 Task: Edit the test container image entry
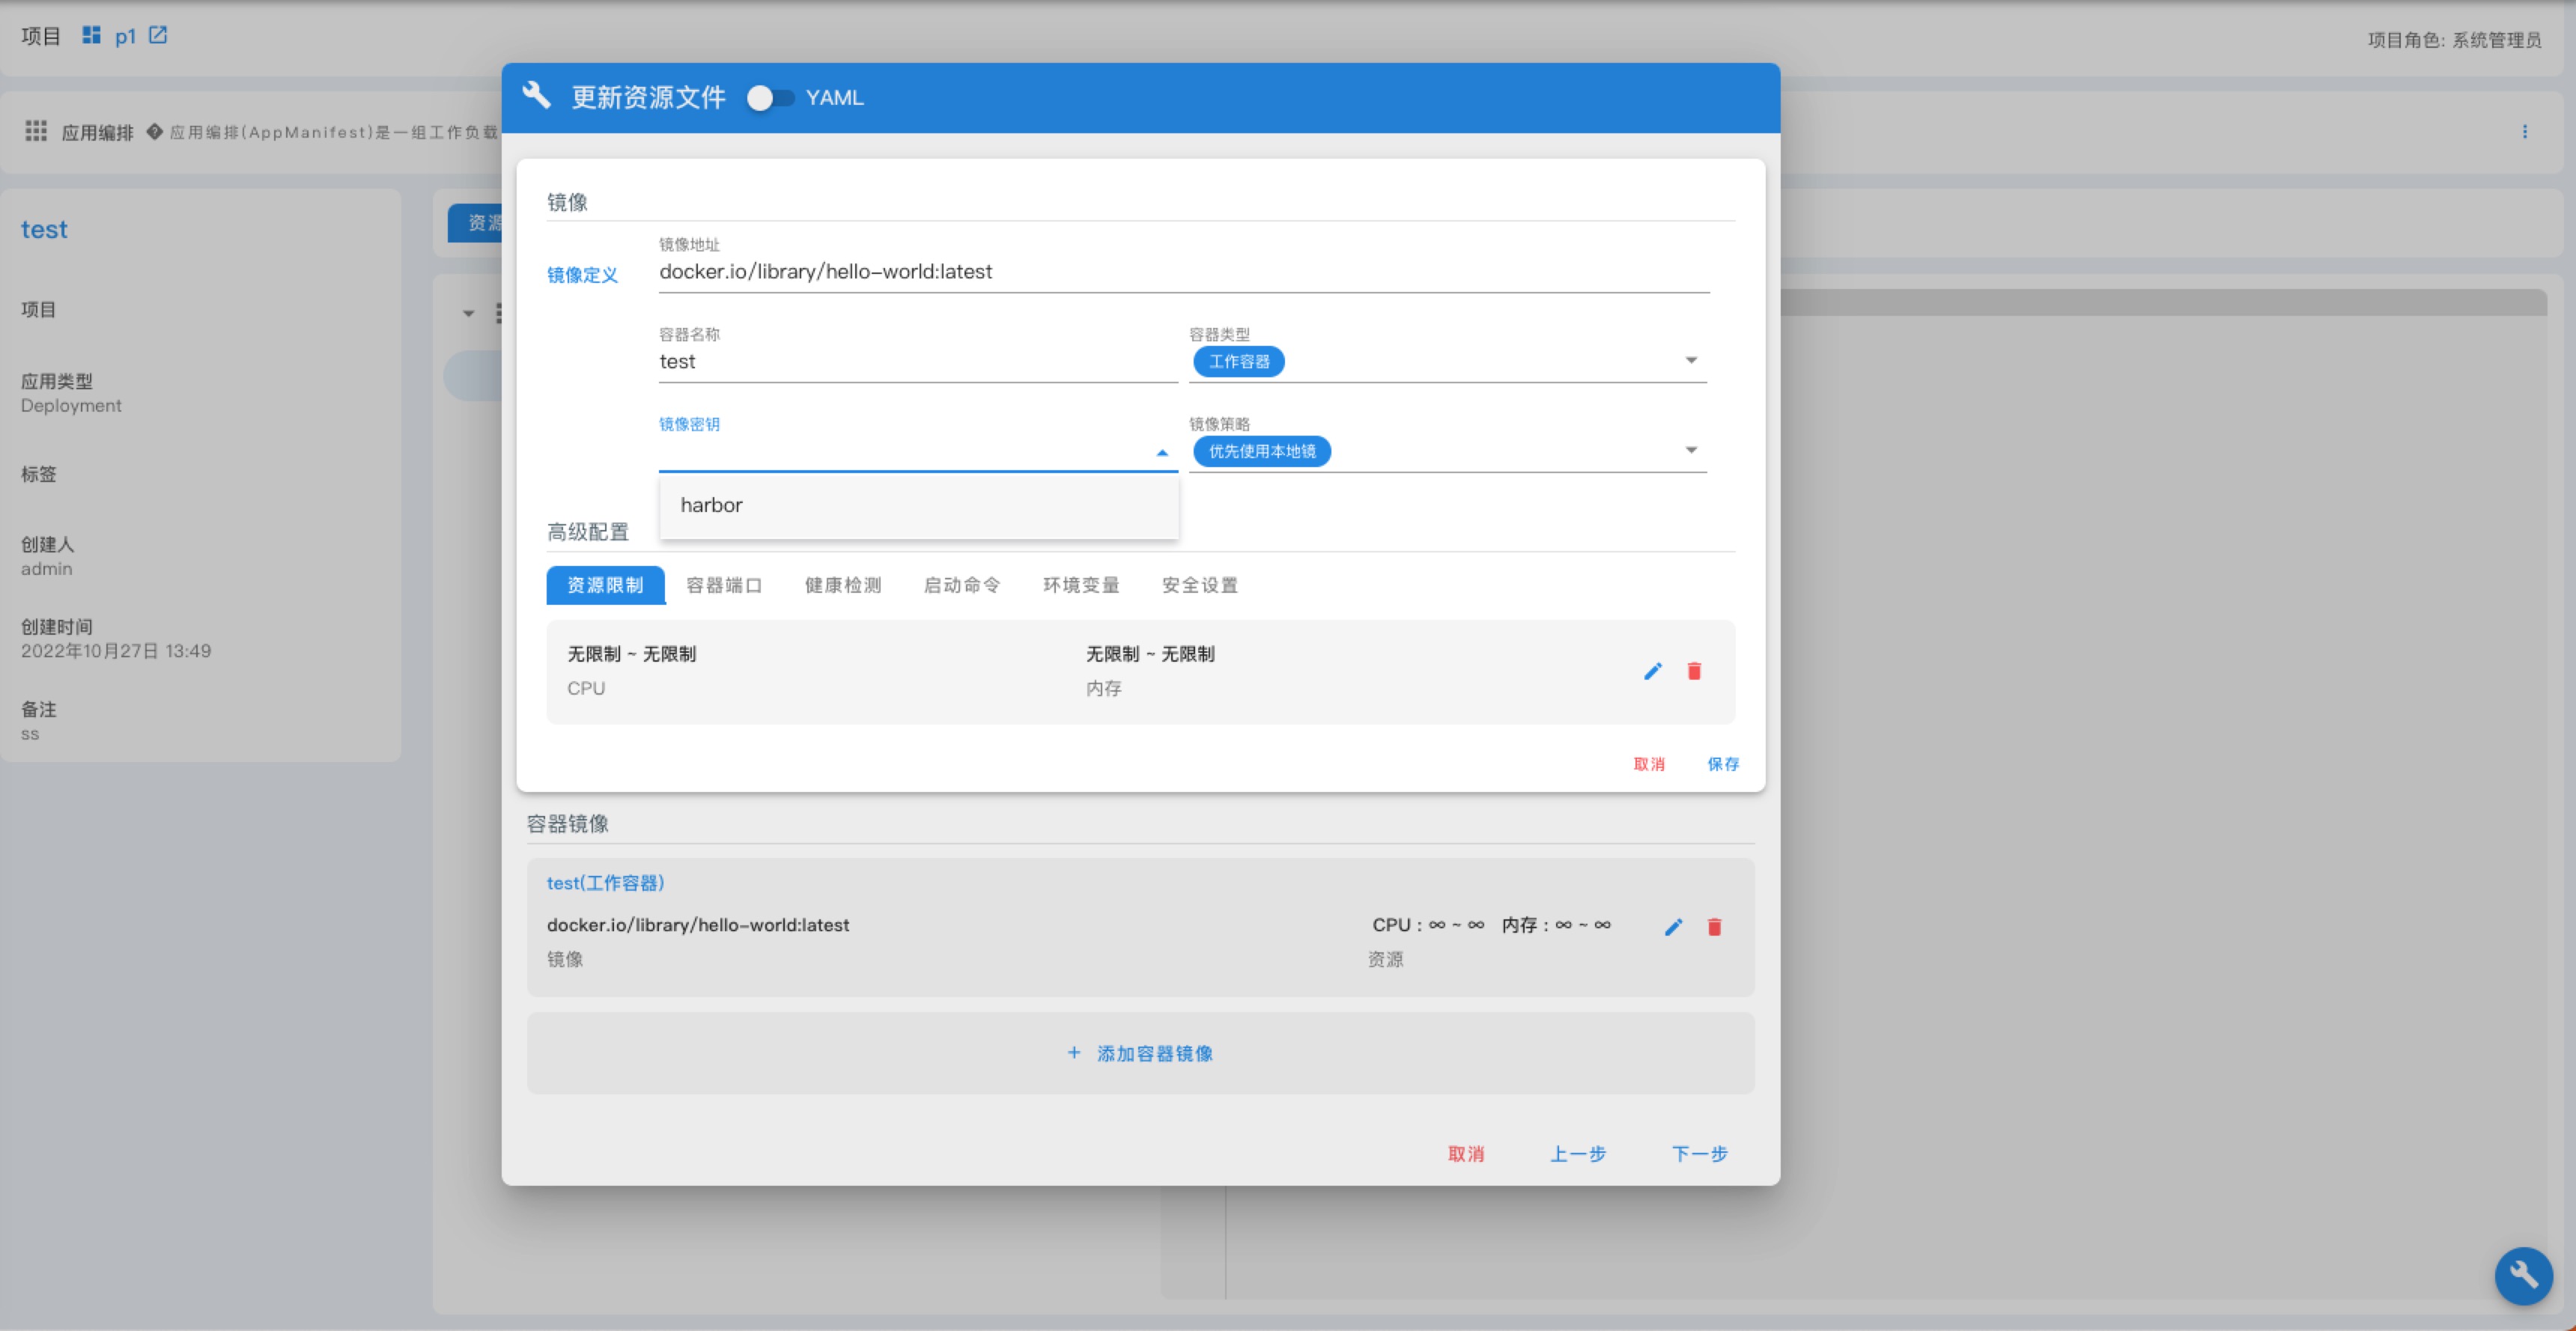point(1673,927)
